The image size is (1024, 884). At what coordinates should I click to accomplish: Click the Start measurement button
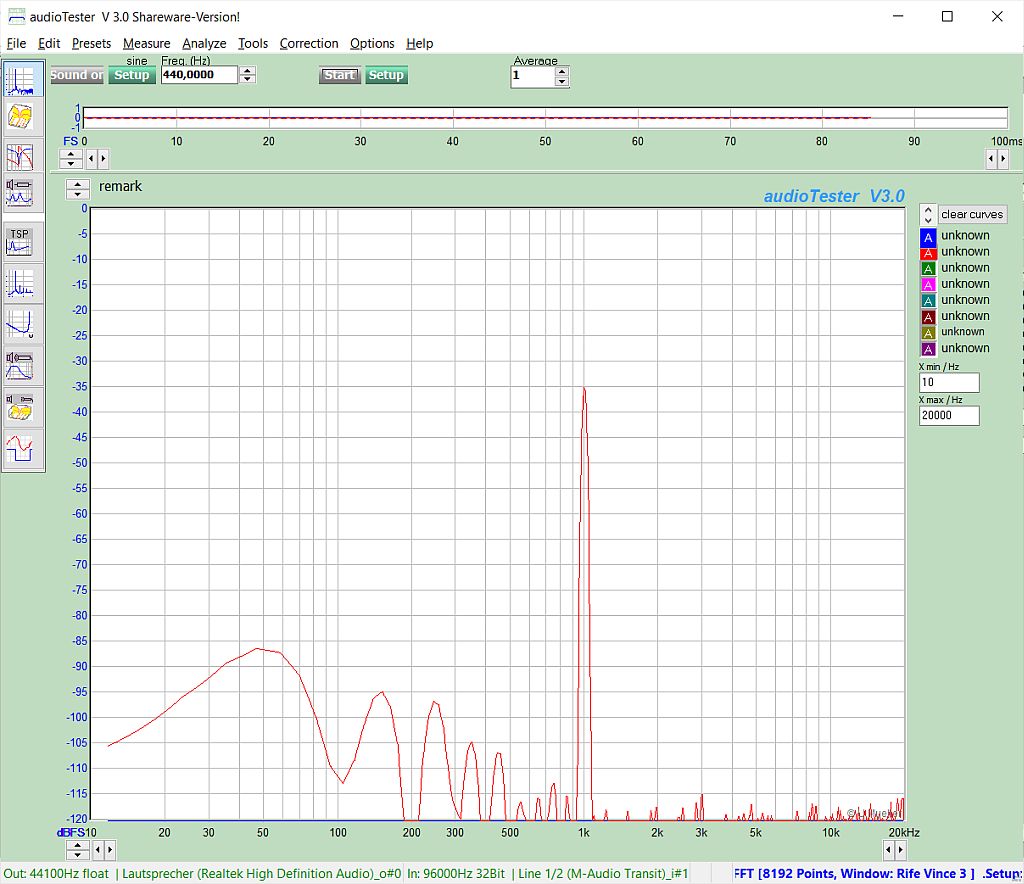point(340,75)
